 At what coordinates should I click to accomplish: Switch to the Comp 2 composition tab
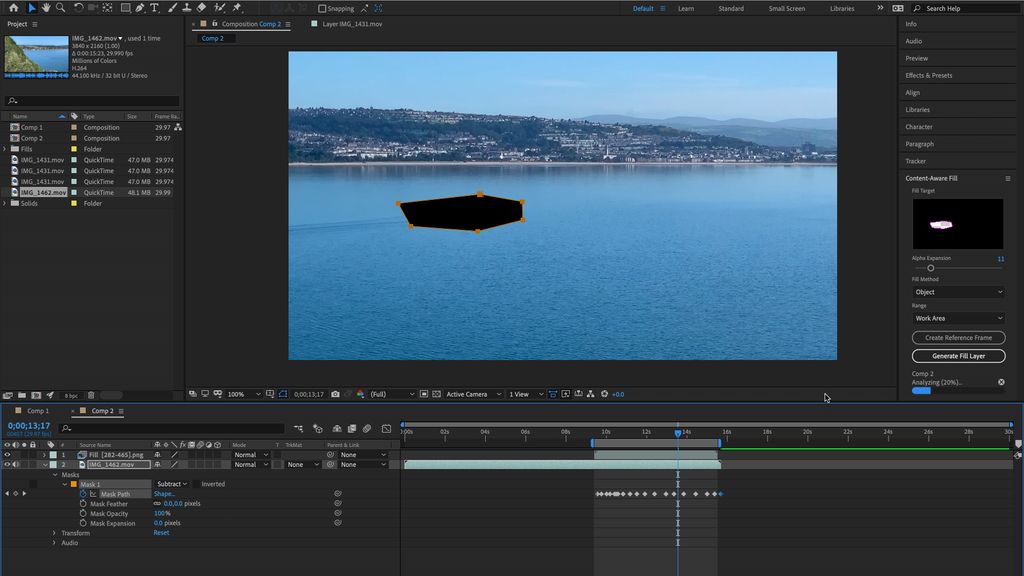point(213,38)
